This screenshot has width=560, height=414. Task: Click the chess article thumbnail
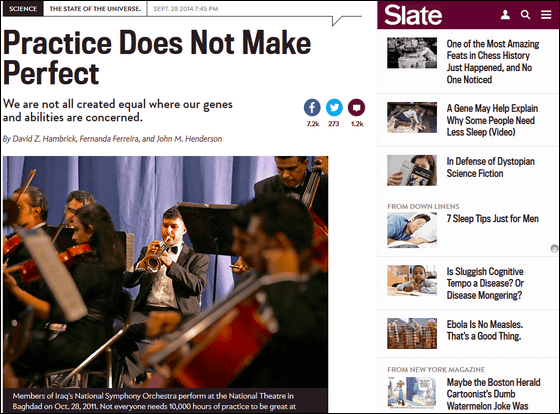pyautogui.click(x=412, y=53)
